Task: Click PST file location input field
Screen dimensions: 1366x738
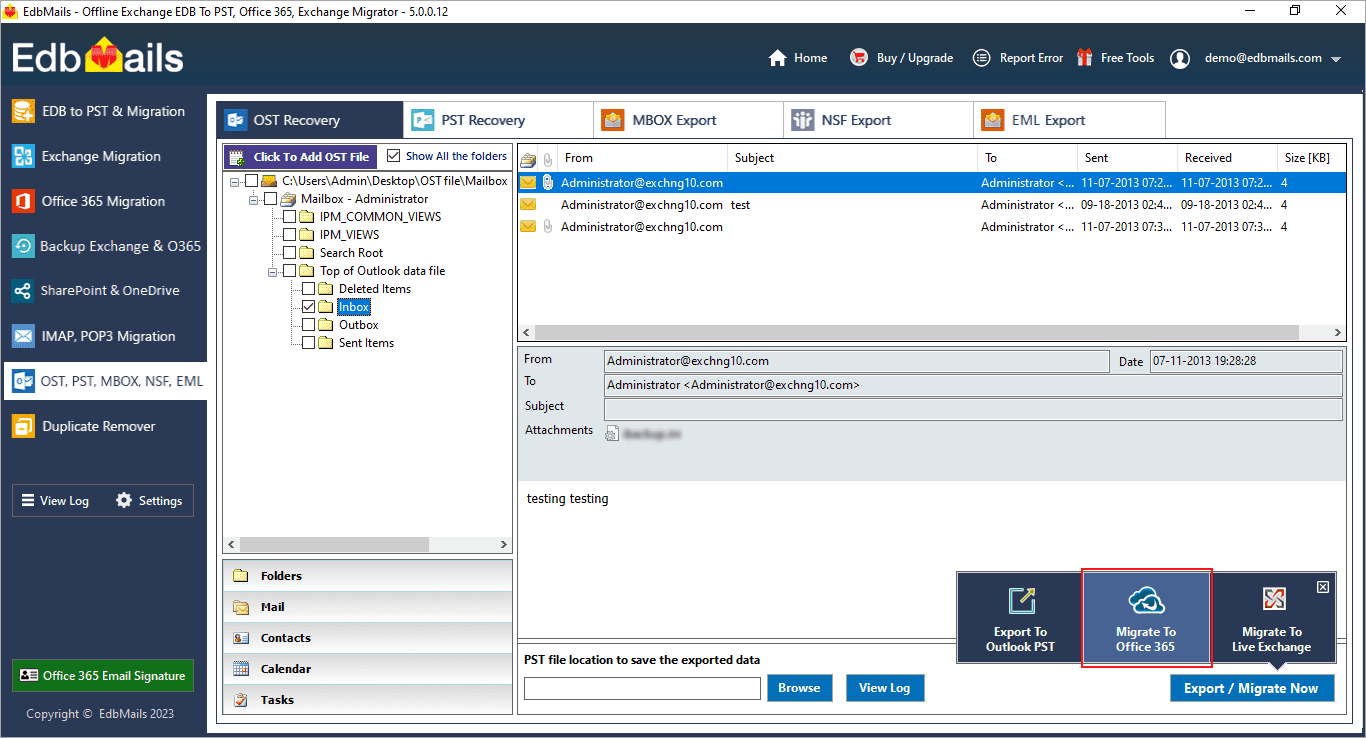Action: tap(642, 688)
